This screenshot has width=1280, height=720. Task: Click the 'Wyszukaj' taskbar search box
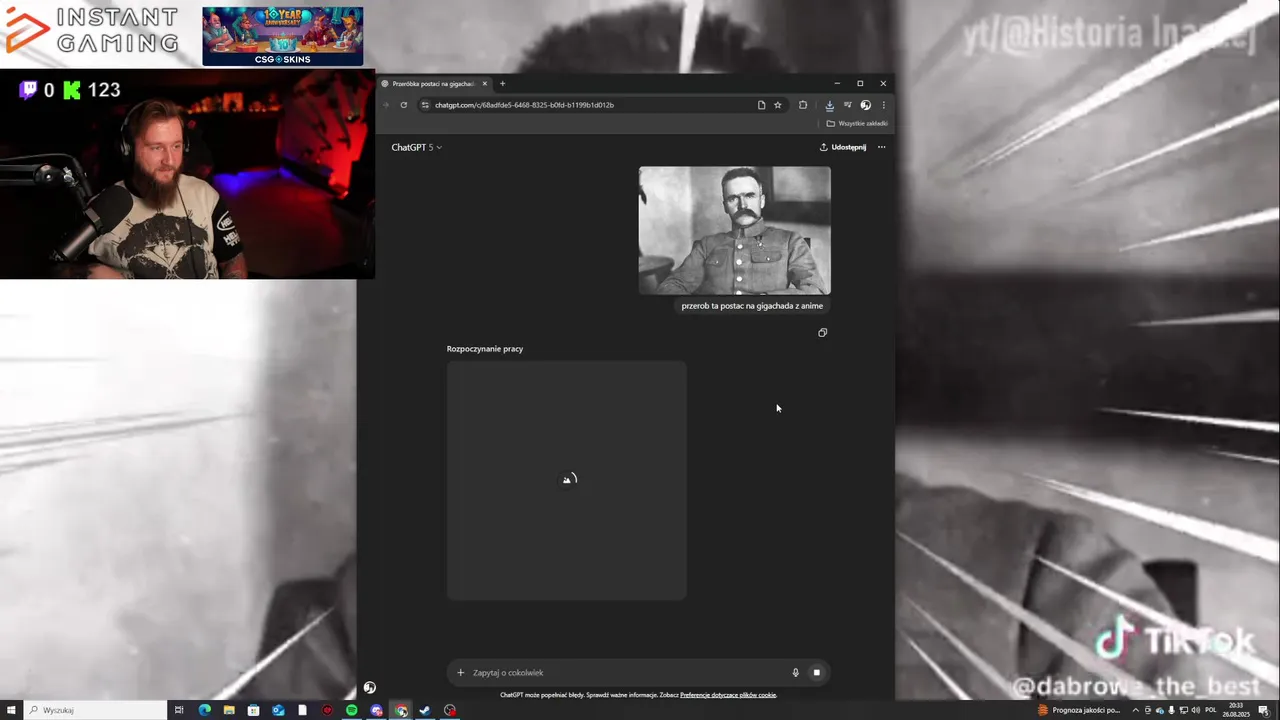[x=95, y=710]
